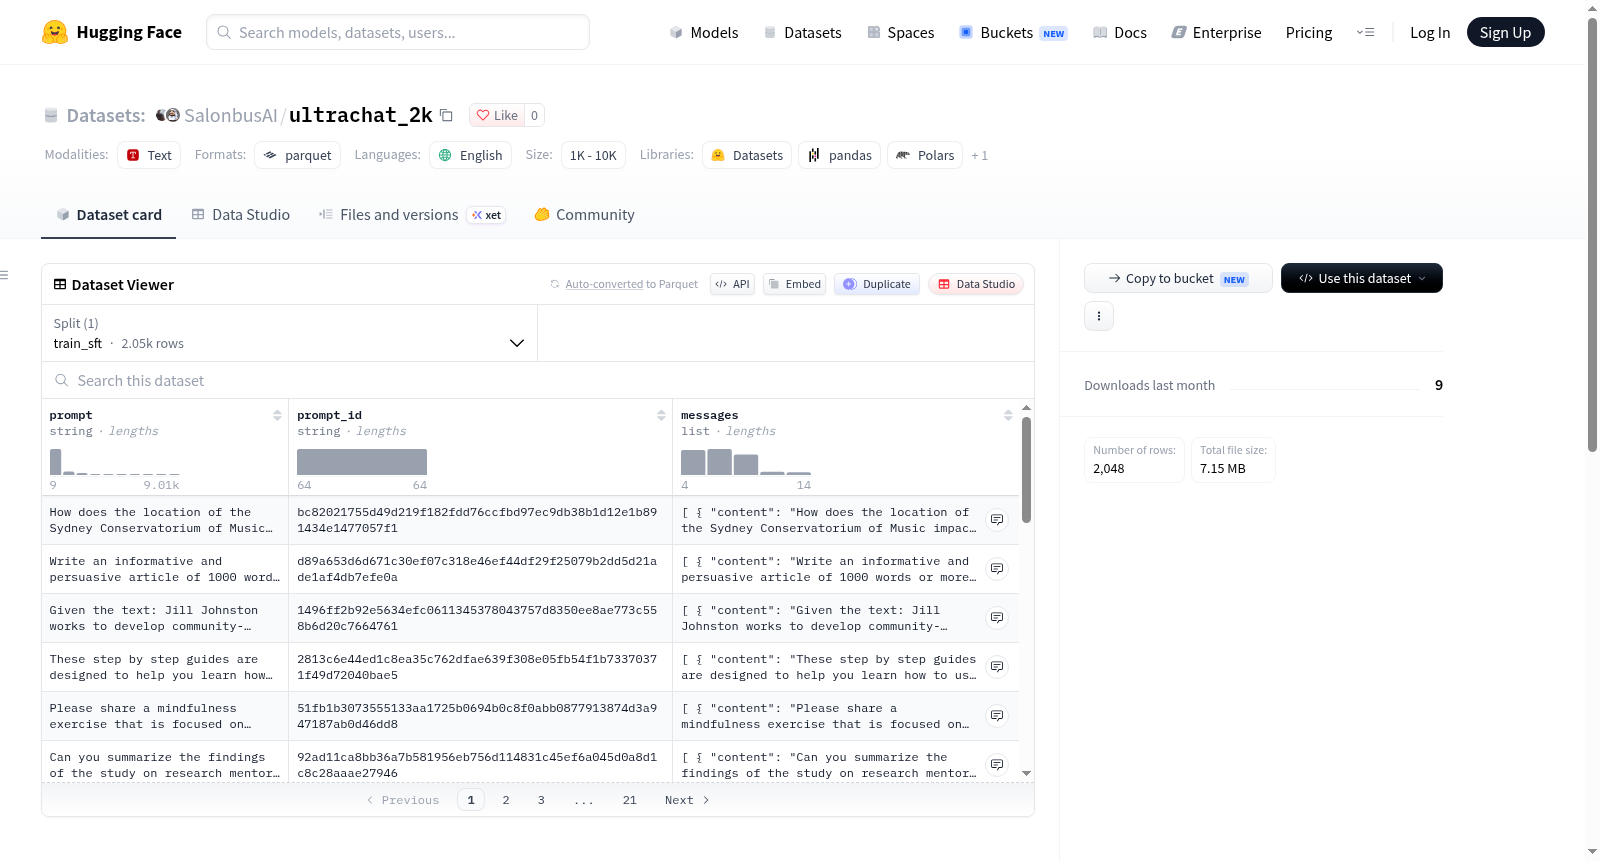This screenshot has width=1600, height=861.
Task: Click the dataset table vertical scrollbar
Action: point(1026,470)
